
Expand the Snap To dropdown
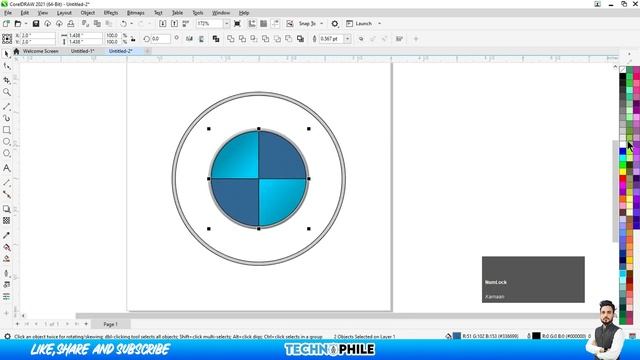coord(322,24)
